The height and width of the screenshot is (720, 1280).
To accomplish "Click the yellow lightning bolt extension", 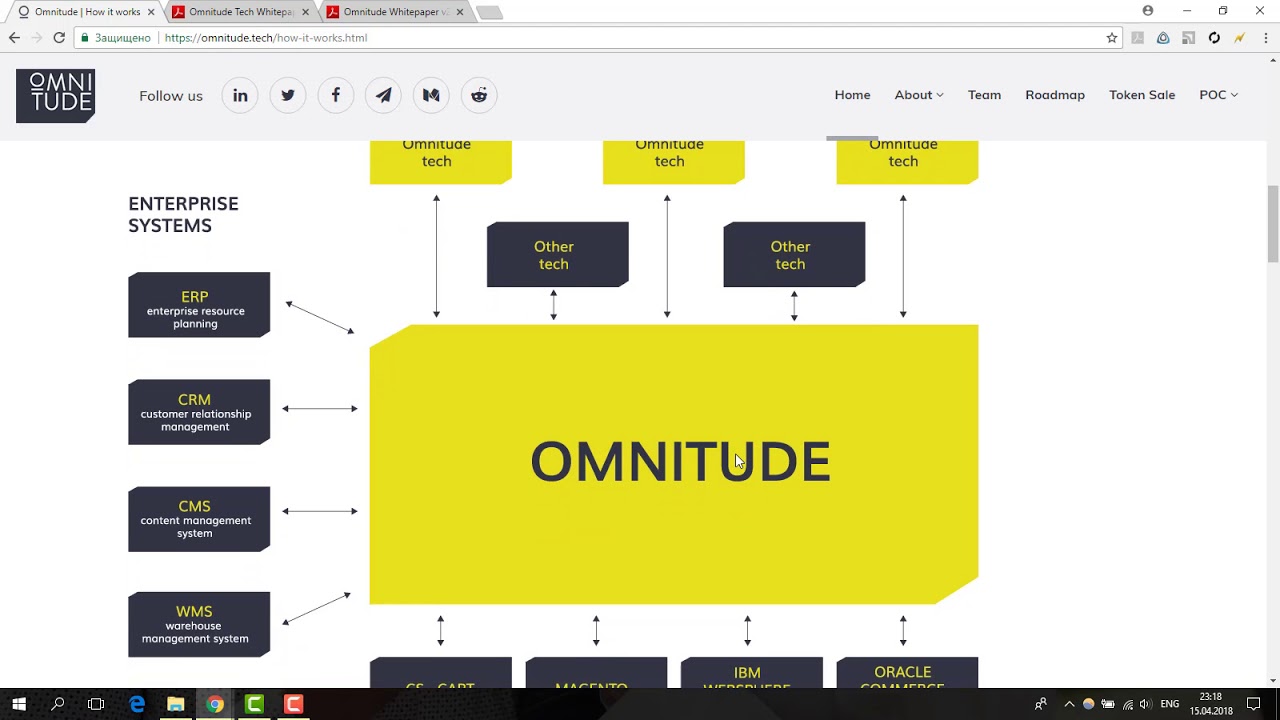I will 1240,38.
